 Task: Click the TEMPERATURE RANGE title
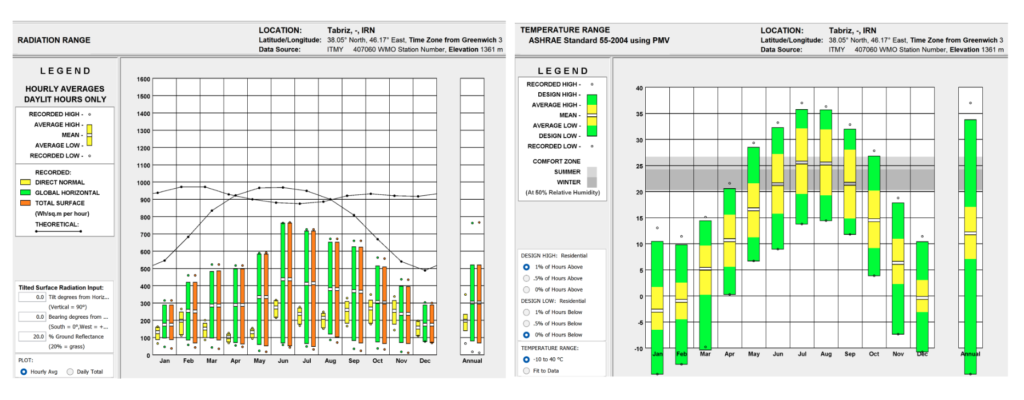(x=565, y=30)
